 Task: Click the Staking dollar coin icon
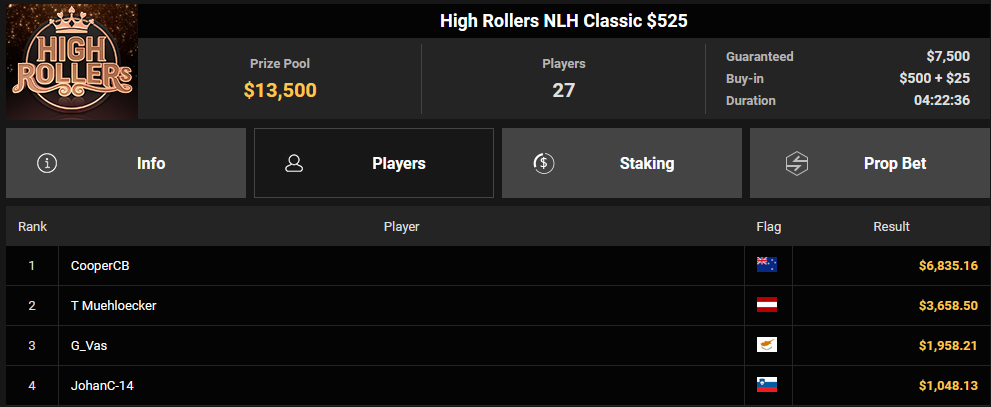coord(544,163)
